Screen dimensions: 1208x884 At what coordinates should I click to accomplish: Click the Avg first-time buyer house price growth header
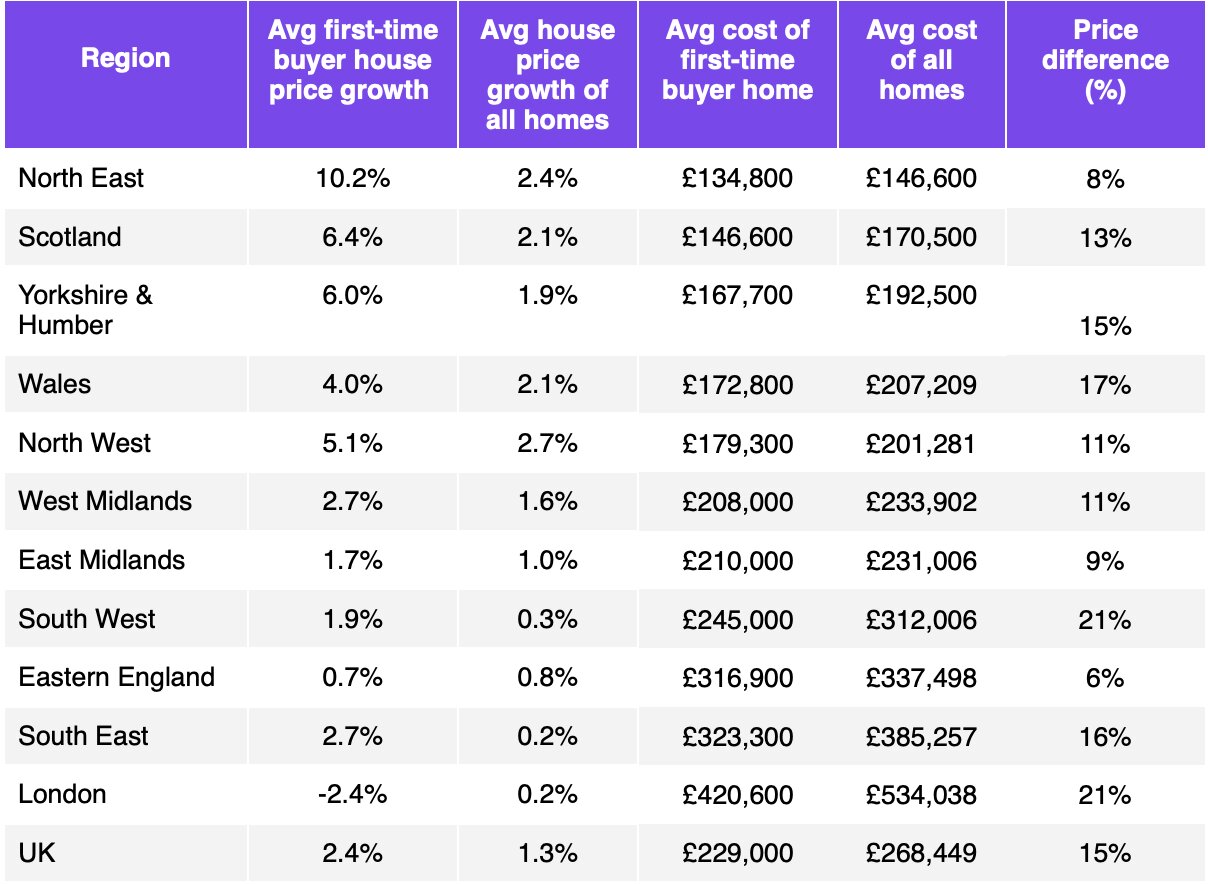coord(349,60)
